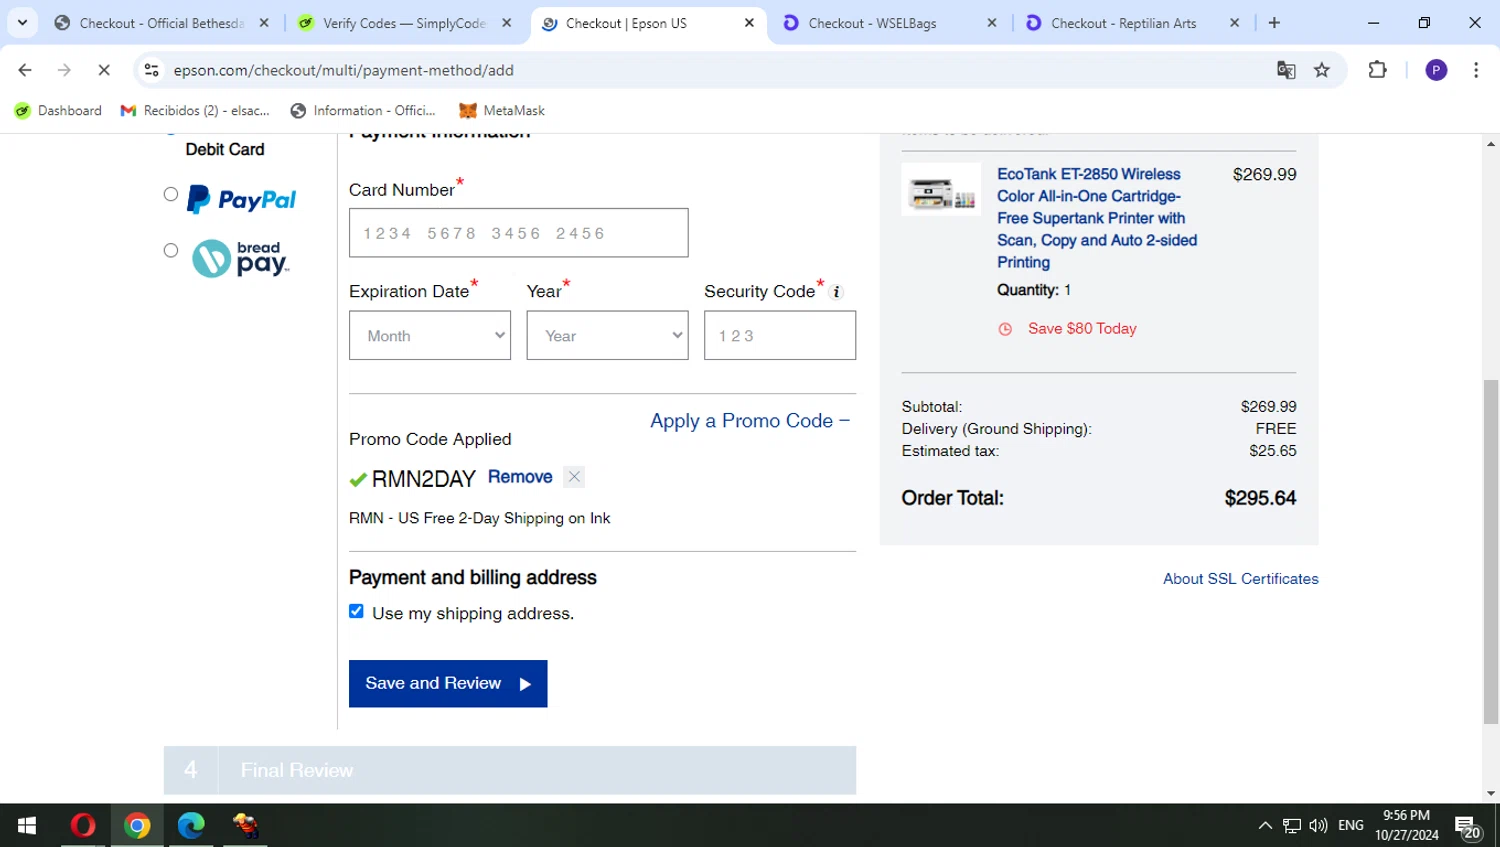Open MetaMask bookmark
Image resolution: width=1500 pixels, height=847 pixels.
(502, 111)
